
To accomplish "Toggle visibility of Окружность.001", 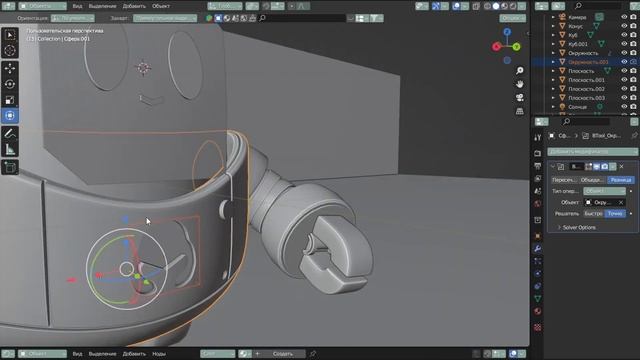I will tap(624, 62).
